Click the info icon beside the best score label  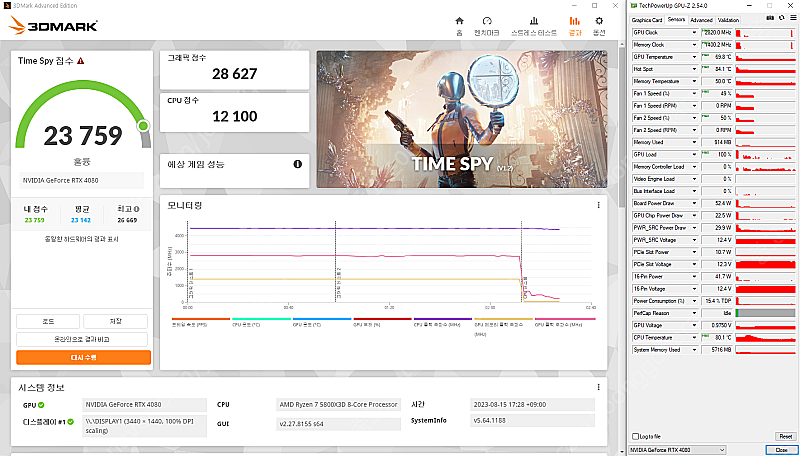(137, 209)
